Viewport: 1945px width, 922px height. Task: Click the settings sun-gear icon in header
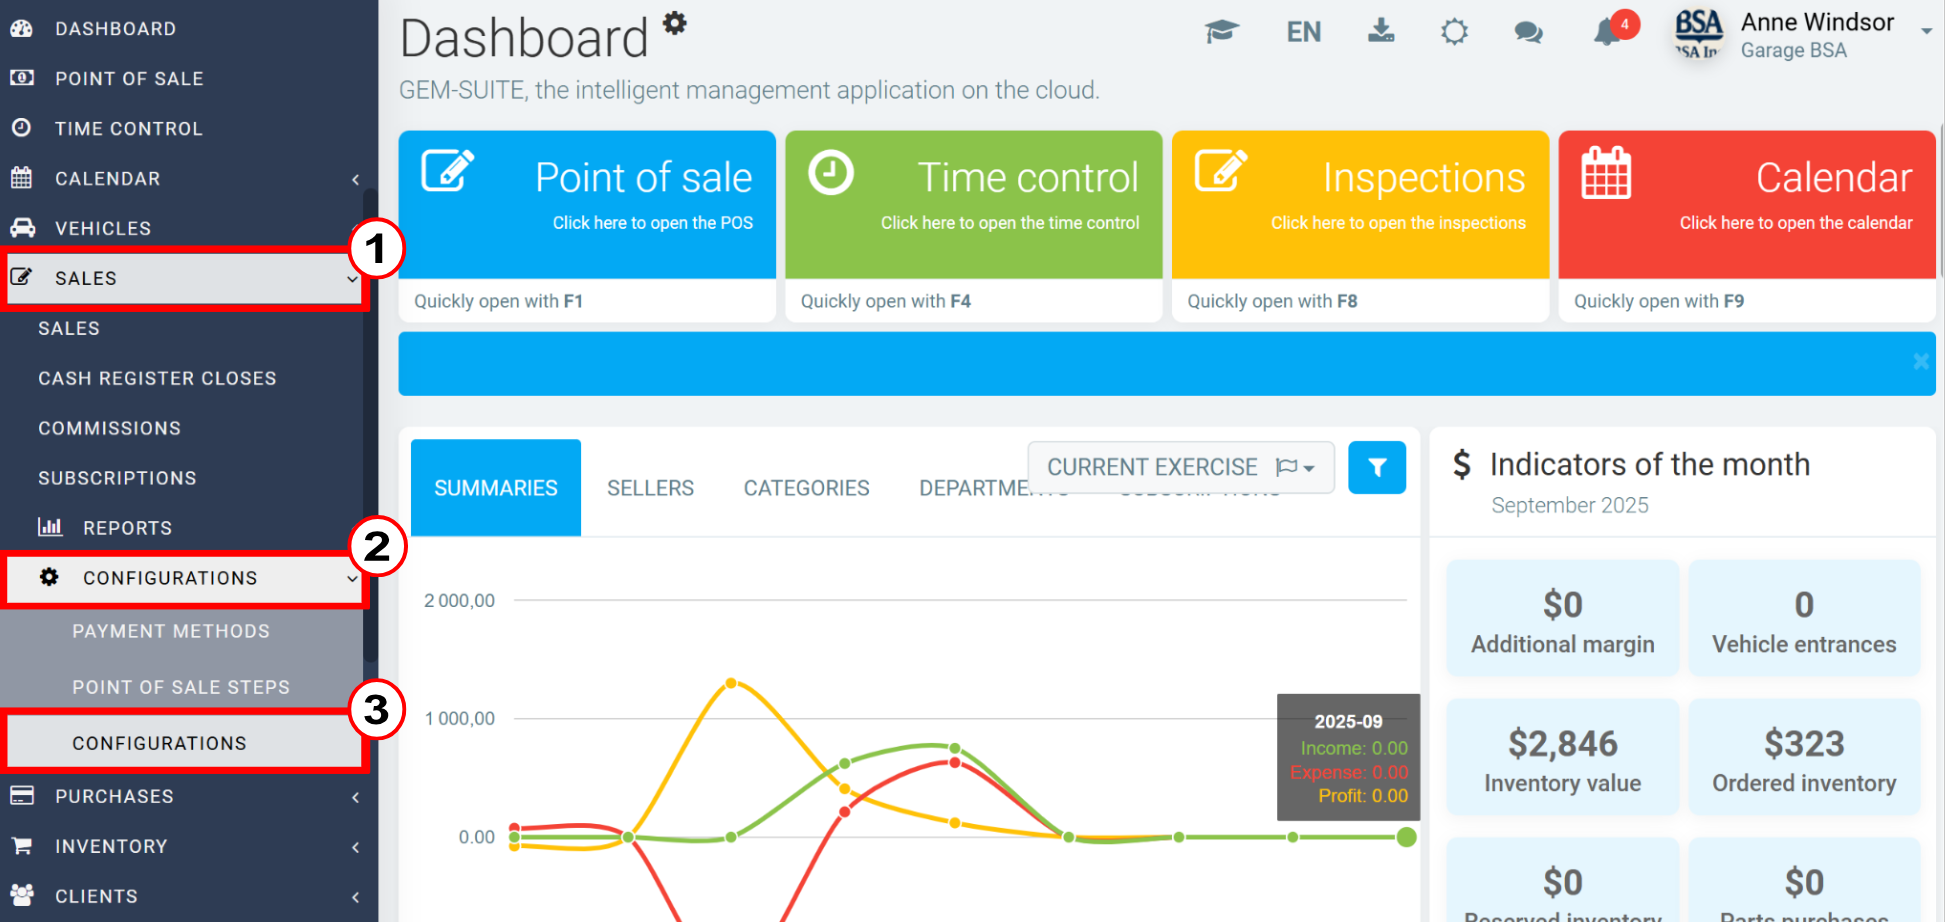[1454, 32]
